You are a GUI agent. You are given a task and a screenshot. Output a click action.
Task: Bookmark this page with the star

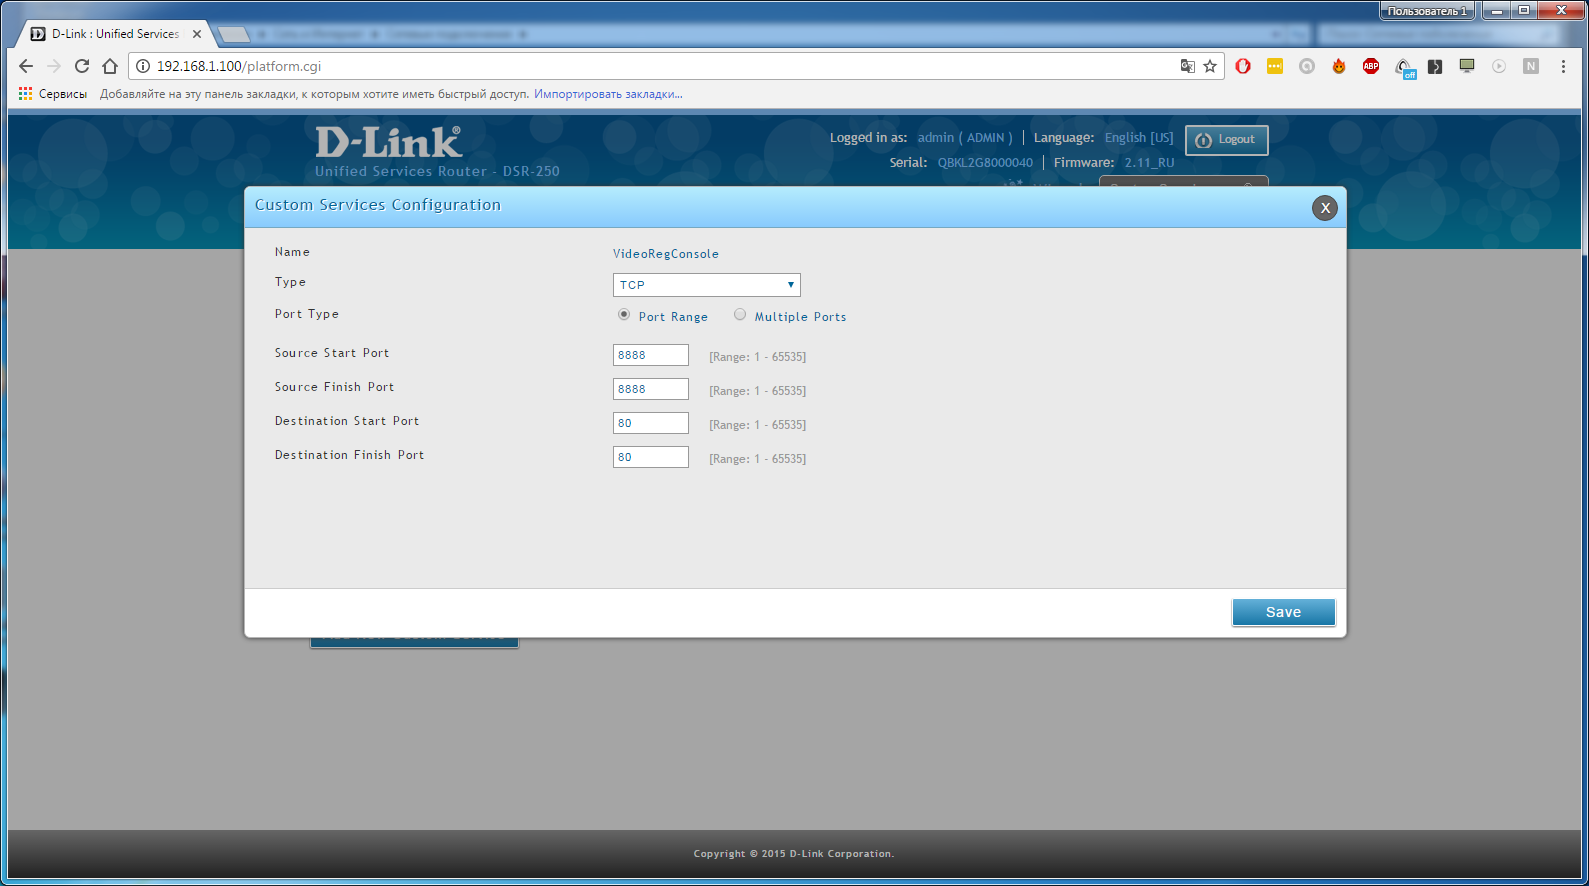click(x=1210, y=66)
